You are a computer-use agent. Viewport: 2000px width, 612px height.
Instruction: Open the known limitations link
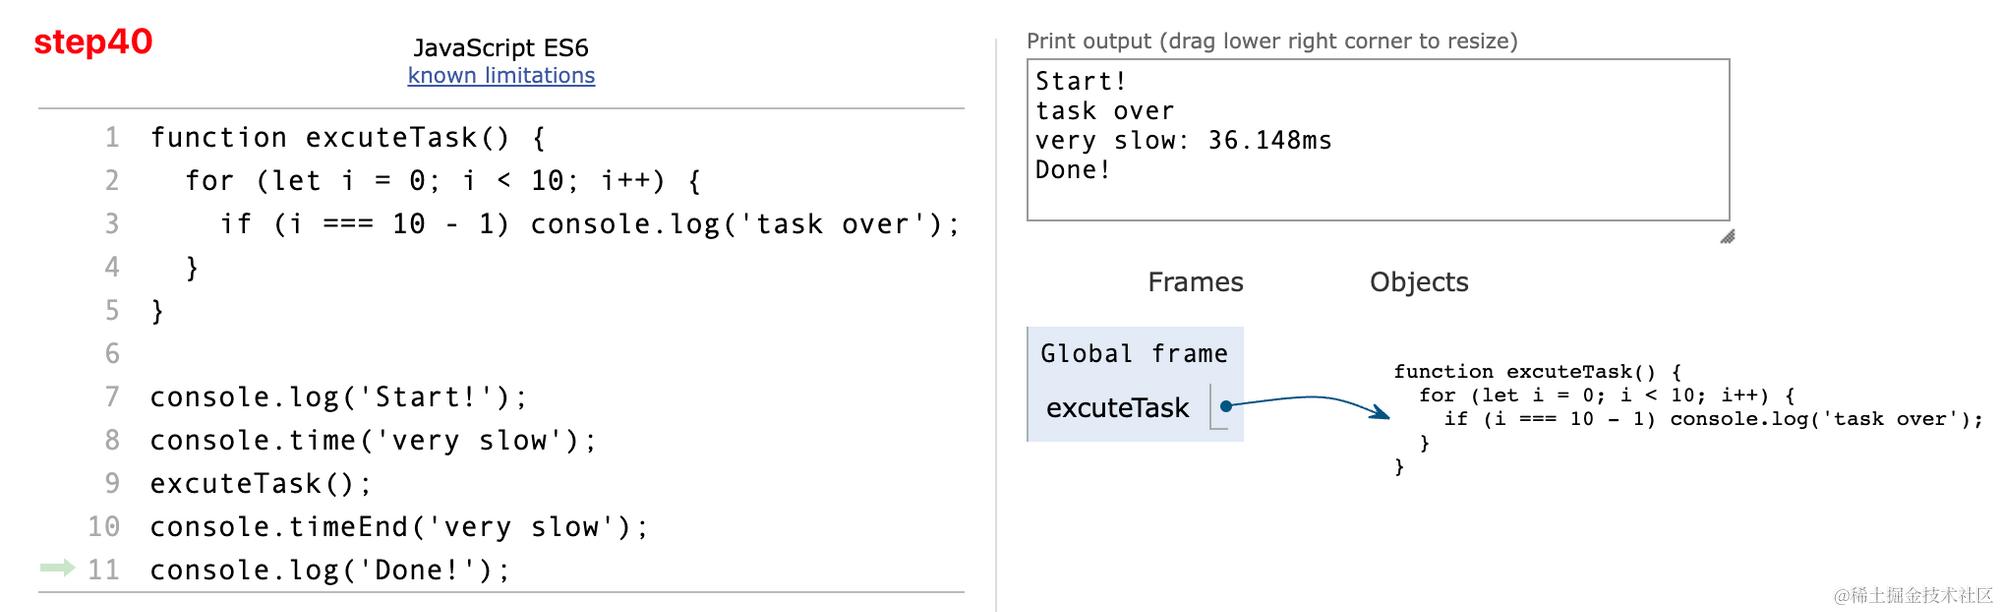click(501, 76)
